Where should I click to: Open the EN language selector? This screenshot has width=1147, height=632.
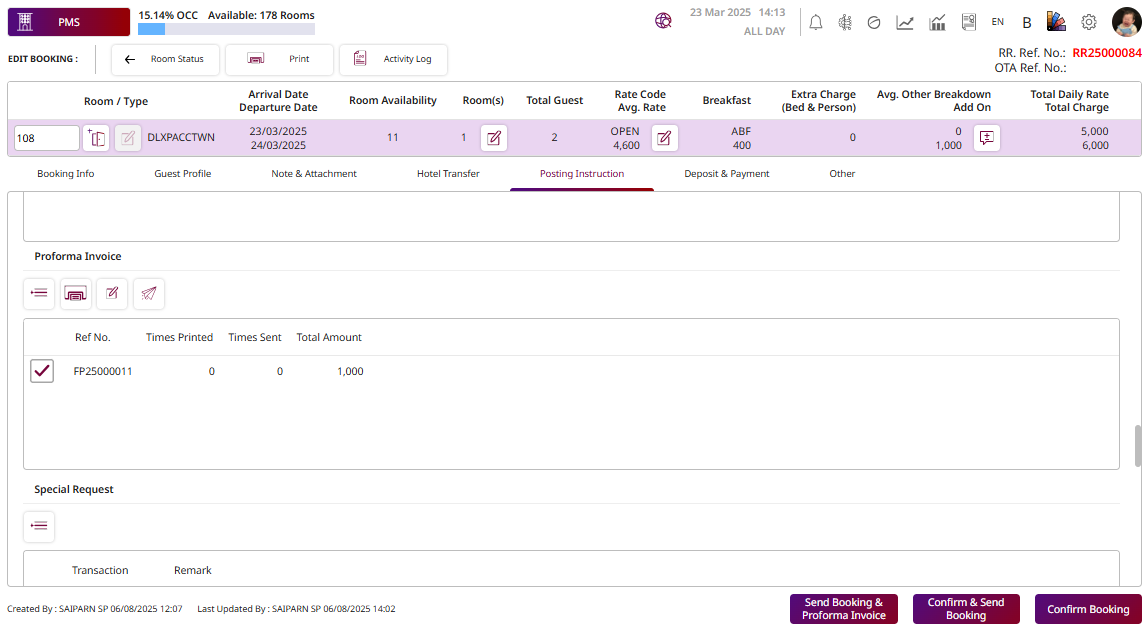pyautogui.click(x=997, y=22)
